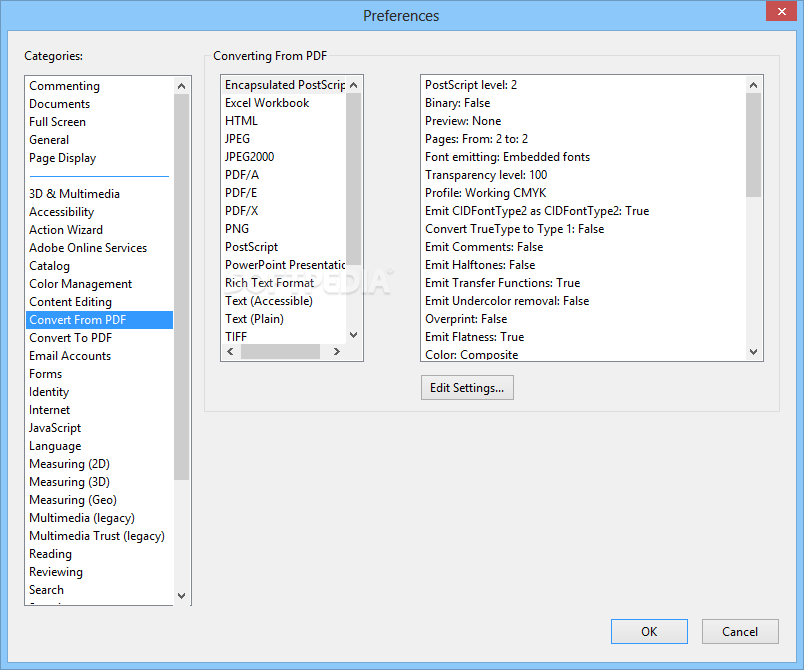Viewport: 804px width, 670px height.
Task: Pick the JPEG2000 conversion format
Action: pos(249,157)
